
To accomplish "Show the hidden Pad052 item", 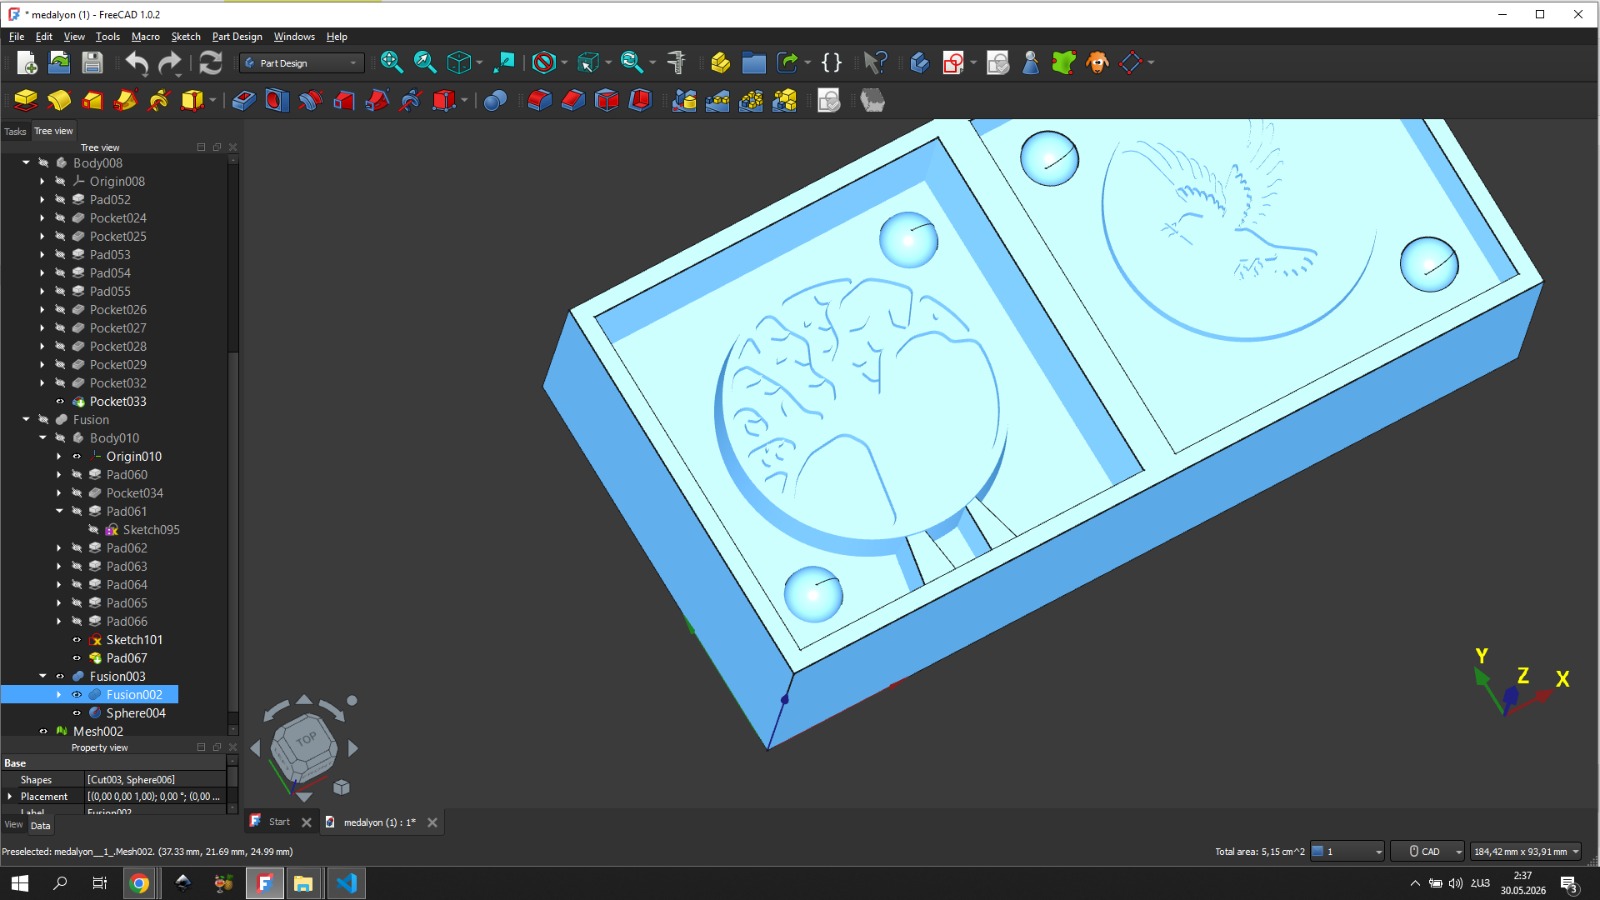I will click(60, 200).
